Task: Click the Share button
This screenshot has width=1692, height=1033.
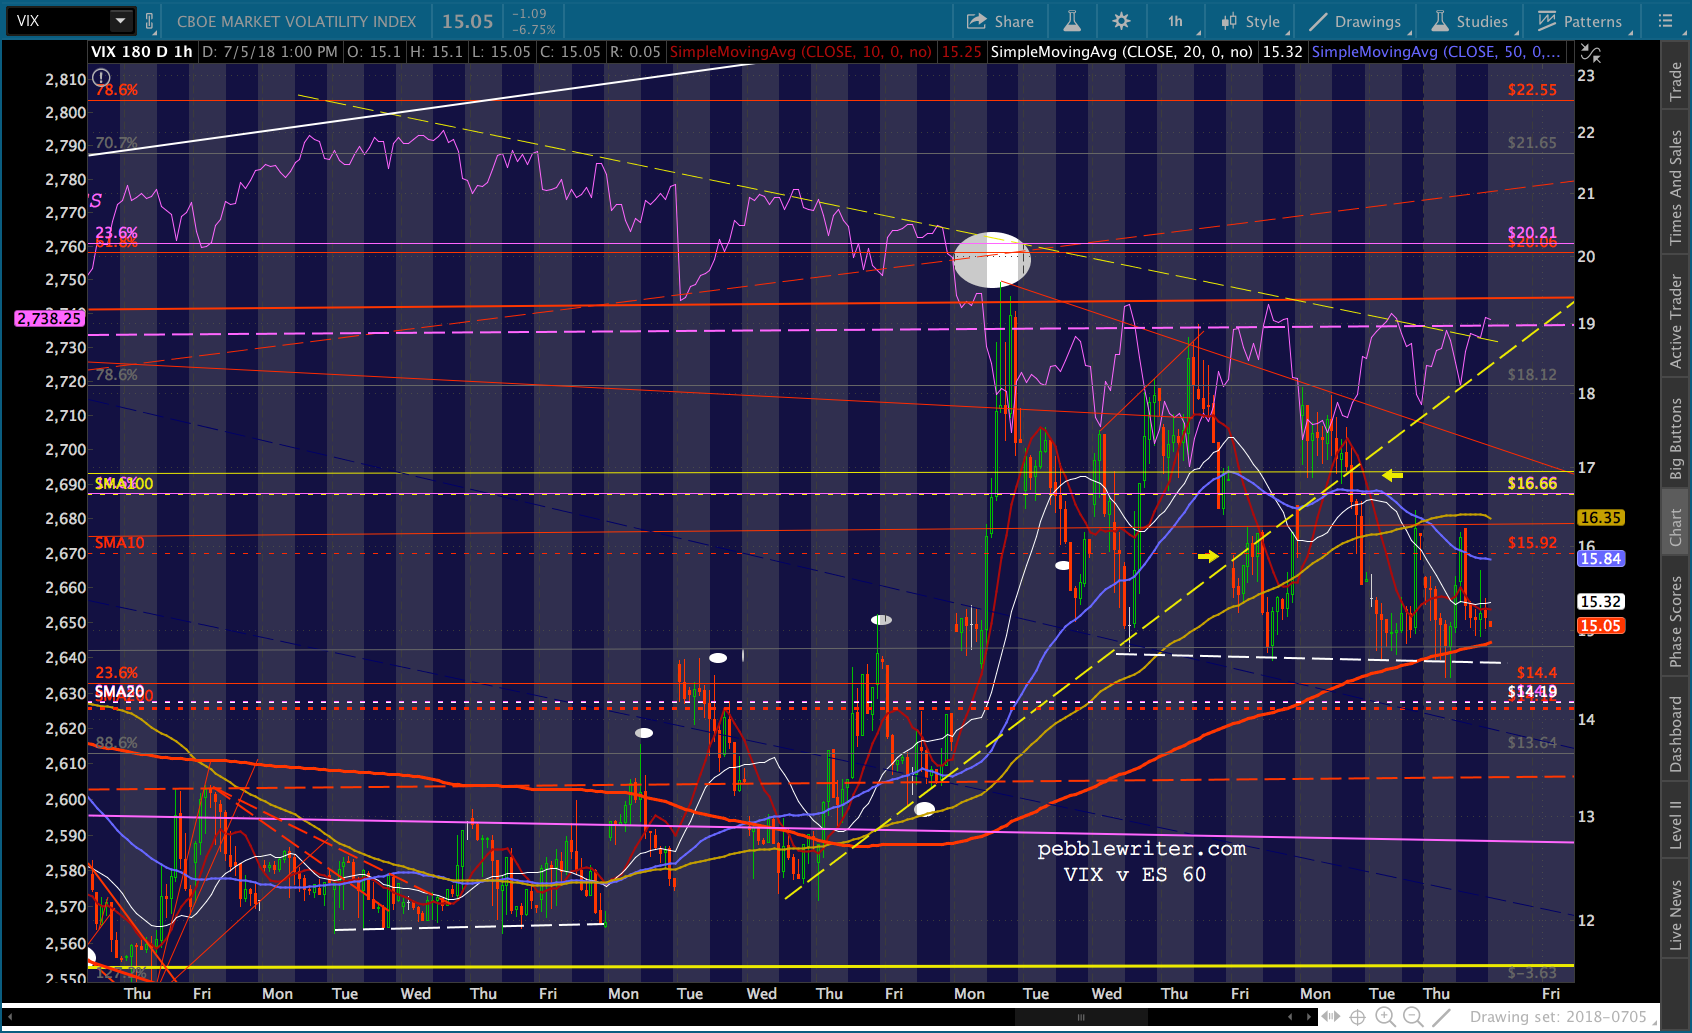Action: point(1000,21)
